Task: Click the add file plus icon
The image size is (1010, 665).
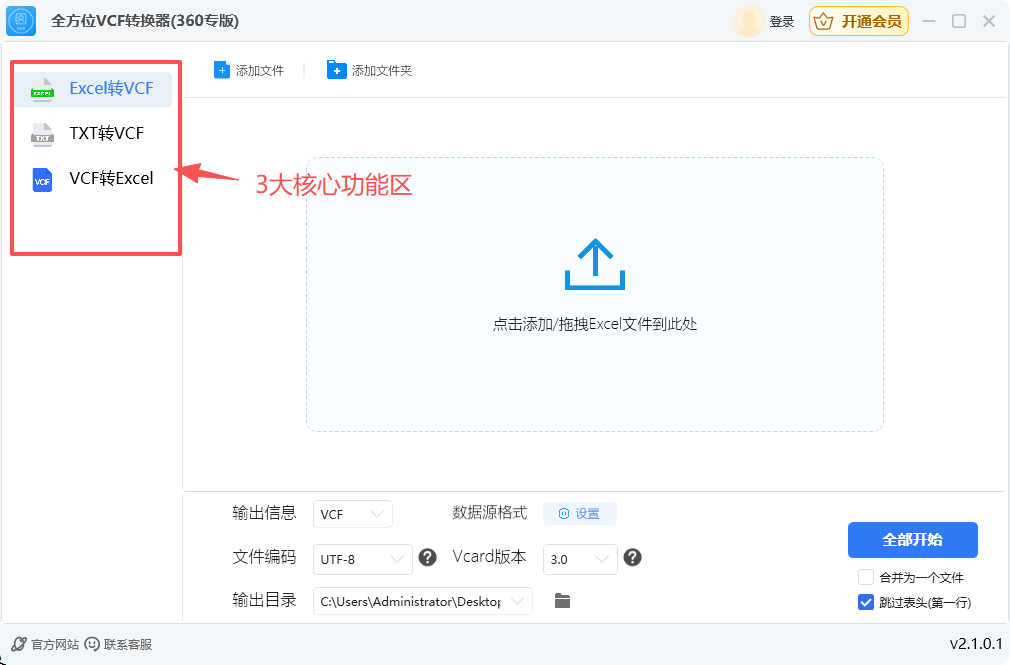Action: pos(221,70)
